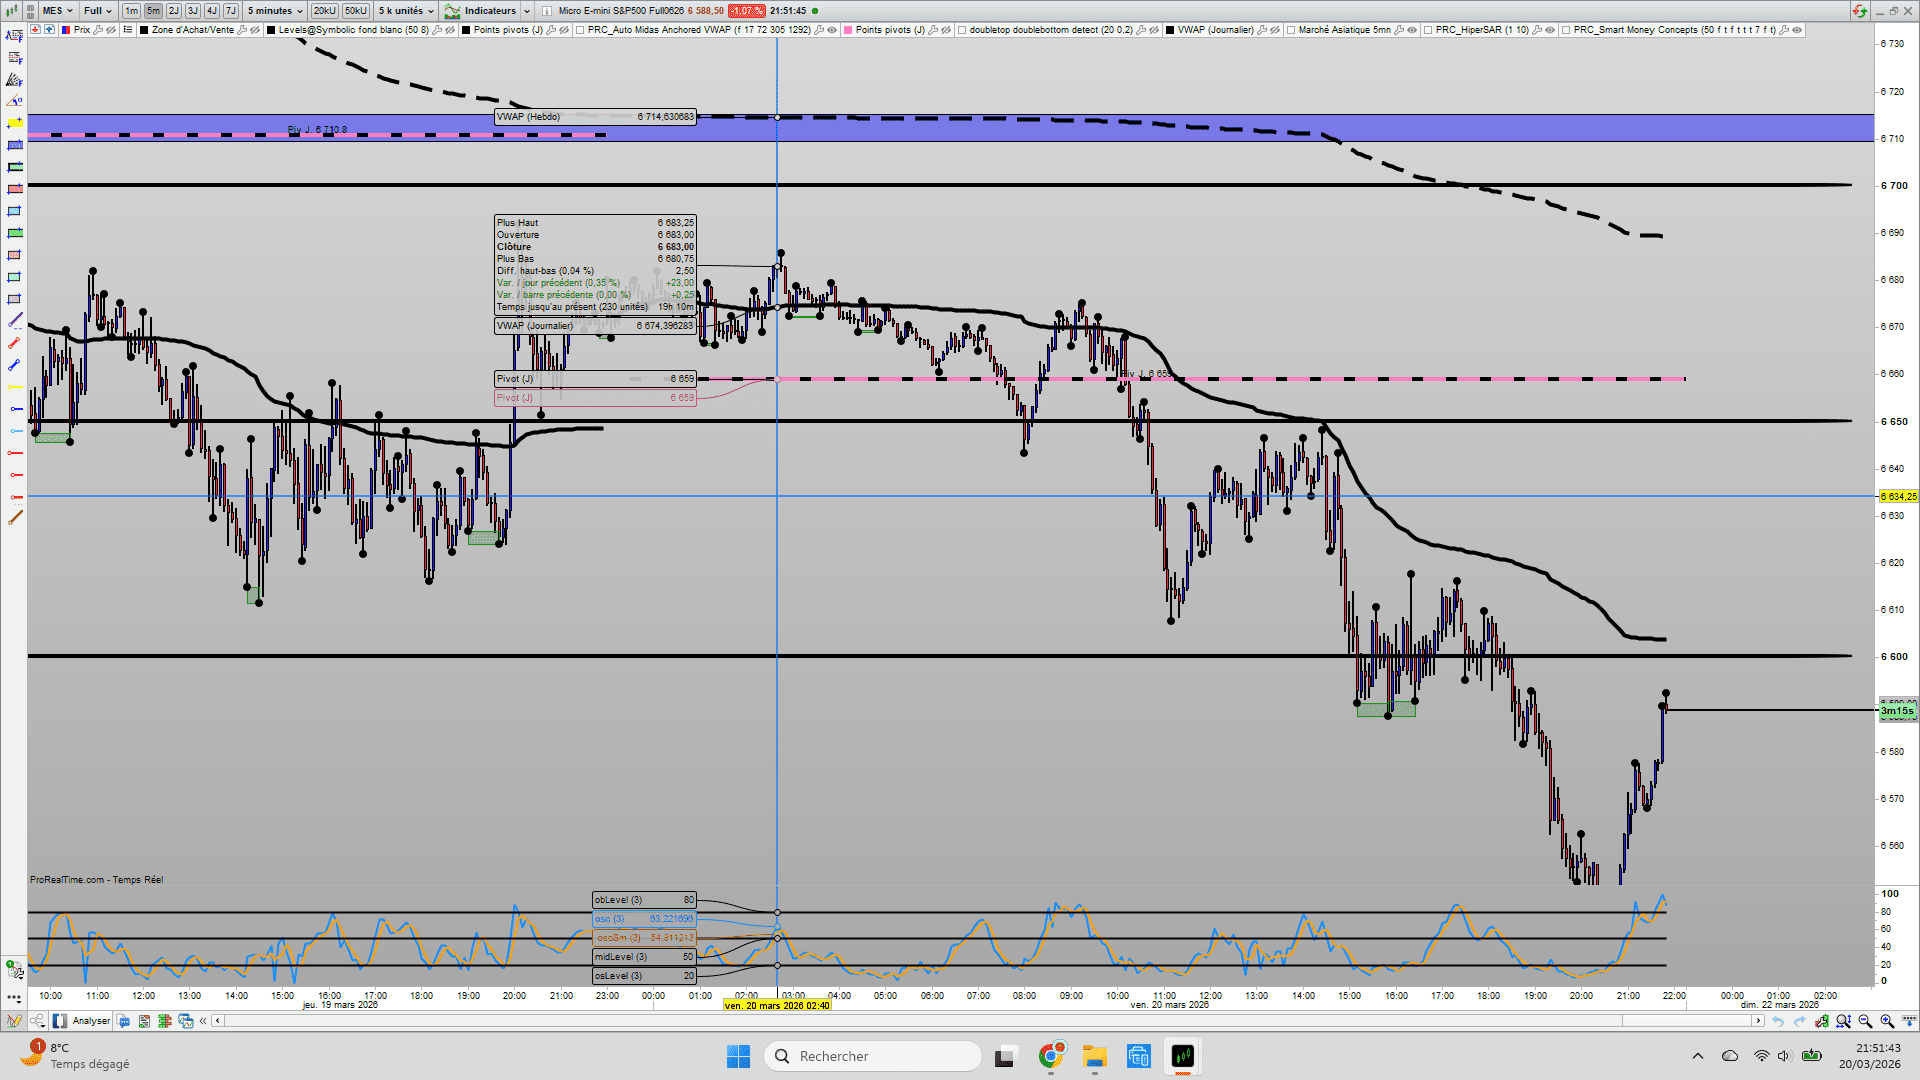
Task: Click the pink Points pivots (J) color swatch
Action: tap(849, 30)
